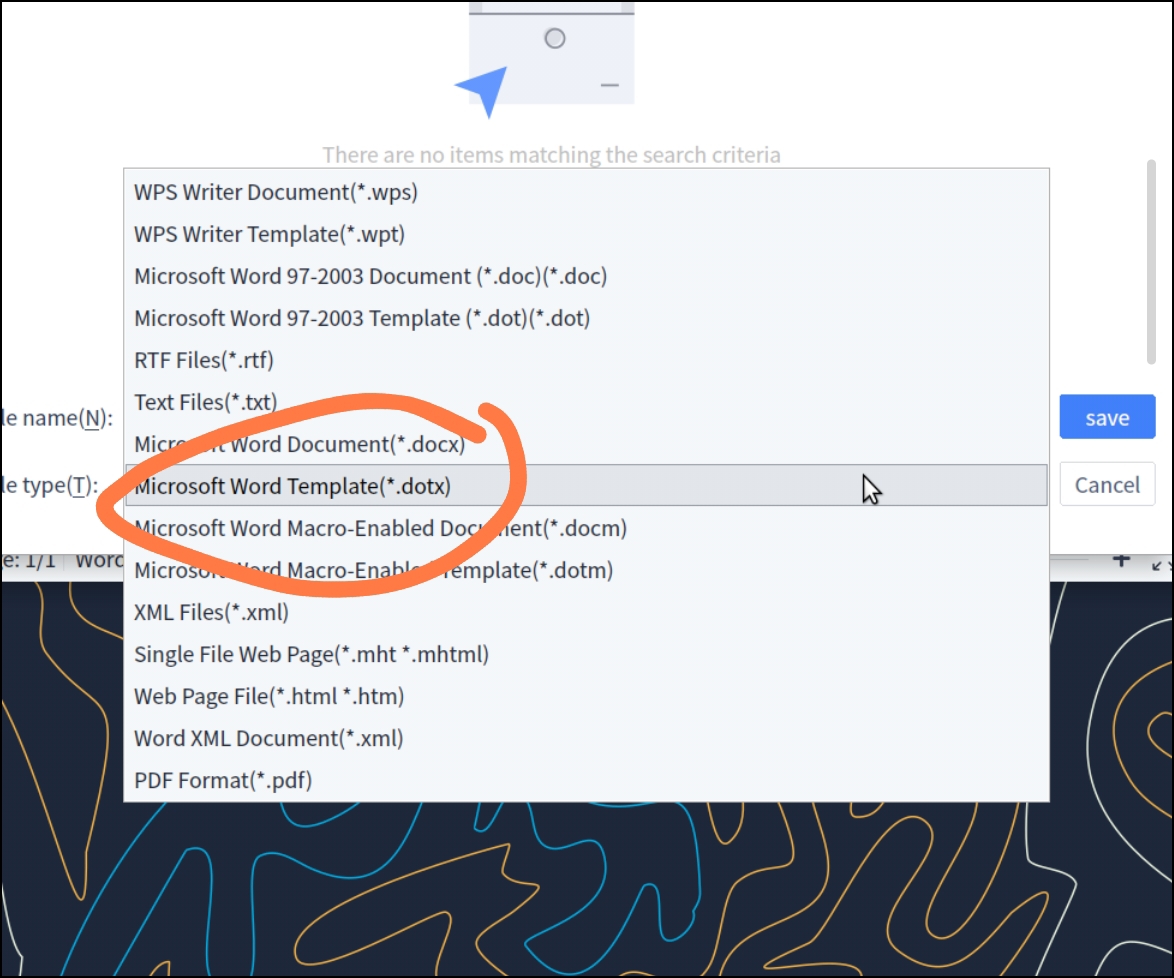Click the file list vertical scrollbar
The height and width of the screenshot is (978, 1174).
pyautogui.click(x=1151, y=261)
